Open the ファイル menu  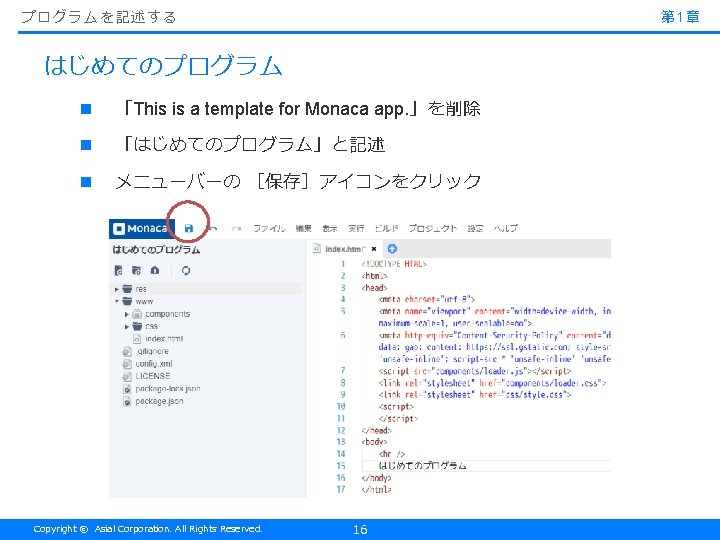pos(270,228)
